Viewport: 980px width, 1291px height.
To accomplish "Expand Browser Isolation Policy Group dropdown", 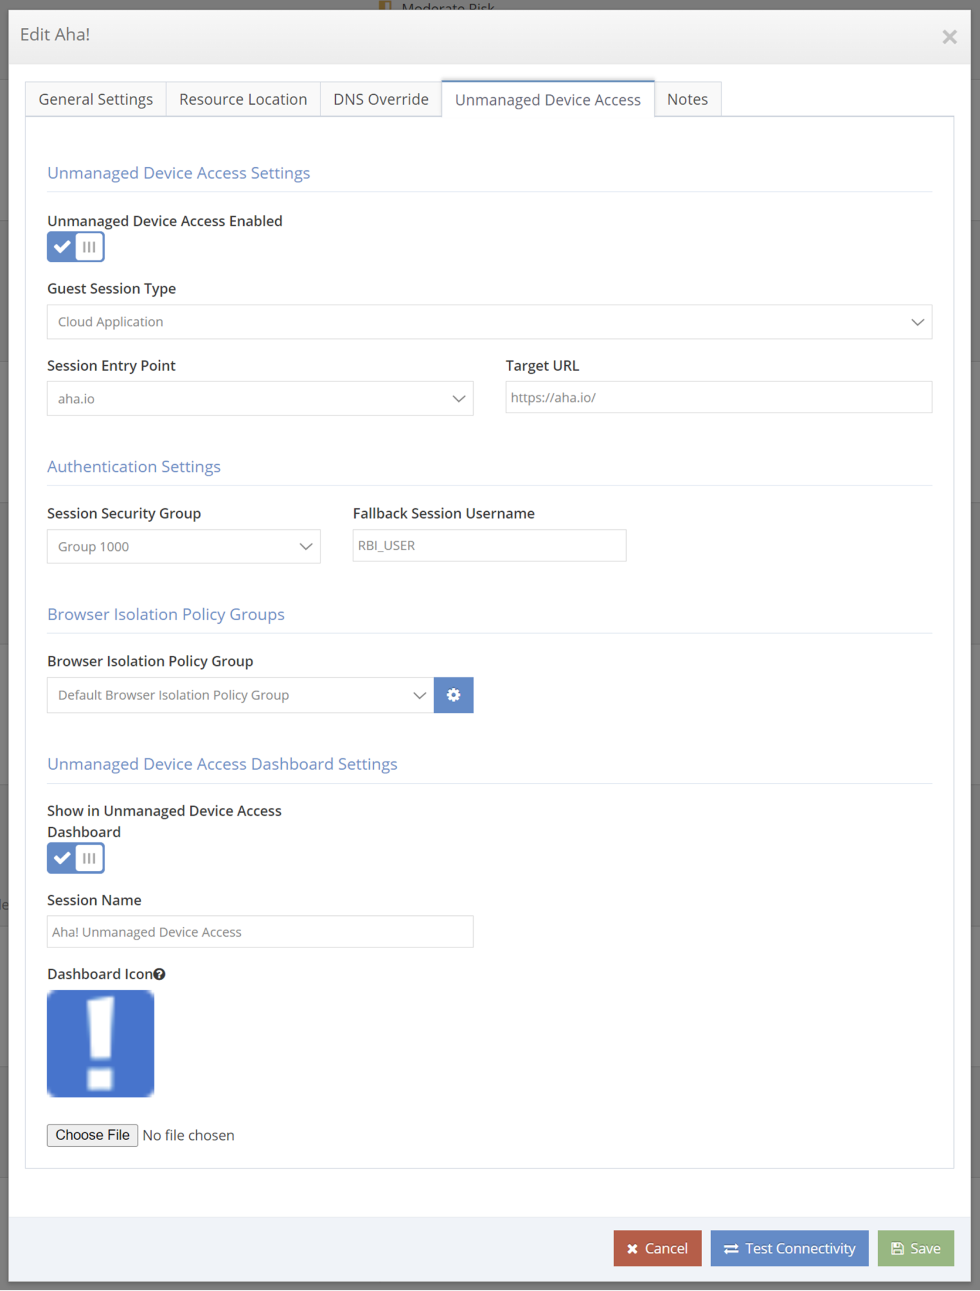I will (240, 695).
